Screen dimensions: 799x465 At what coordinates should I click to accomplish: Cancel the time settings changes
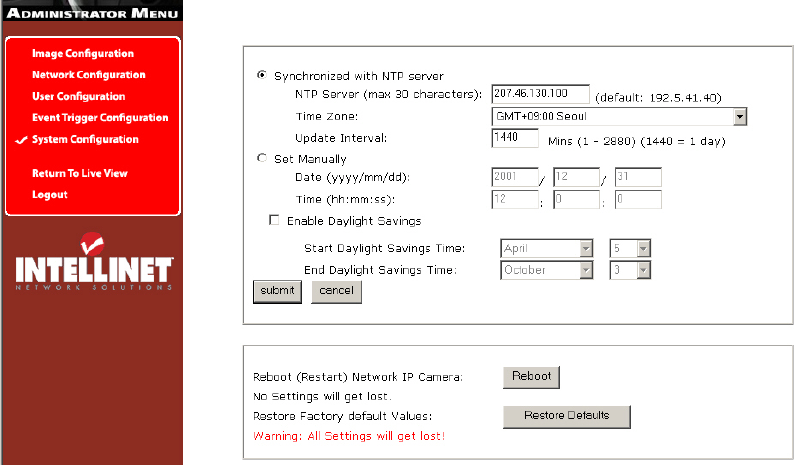[336, 291]
